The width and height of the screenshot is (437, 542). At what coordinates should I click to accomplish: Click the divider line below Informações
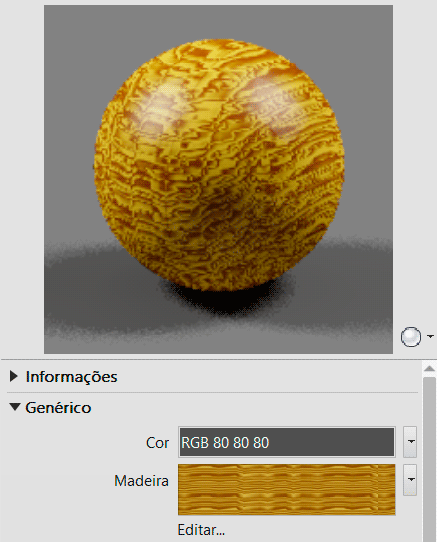[x=212, y=392]
